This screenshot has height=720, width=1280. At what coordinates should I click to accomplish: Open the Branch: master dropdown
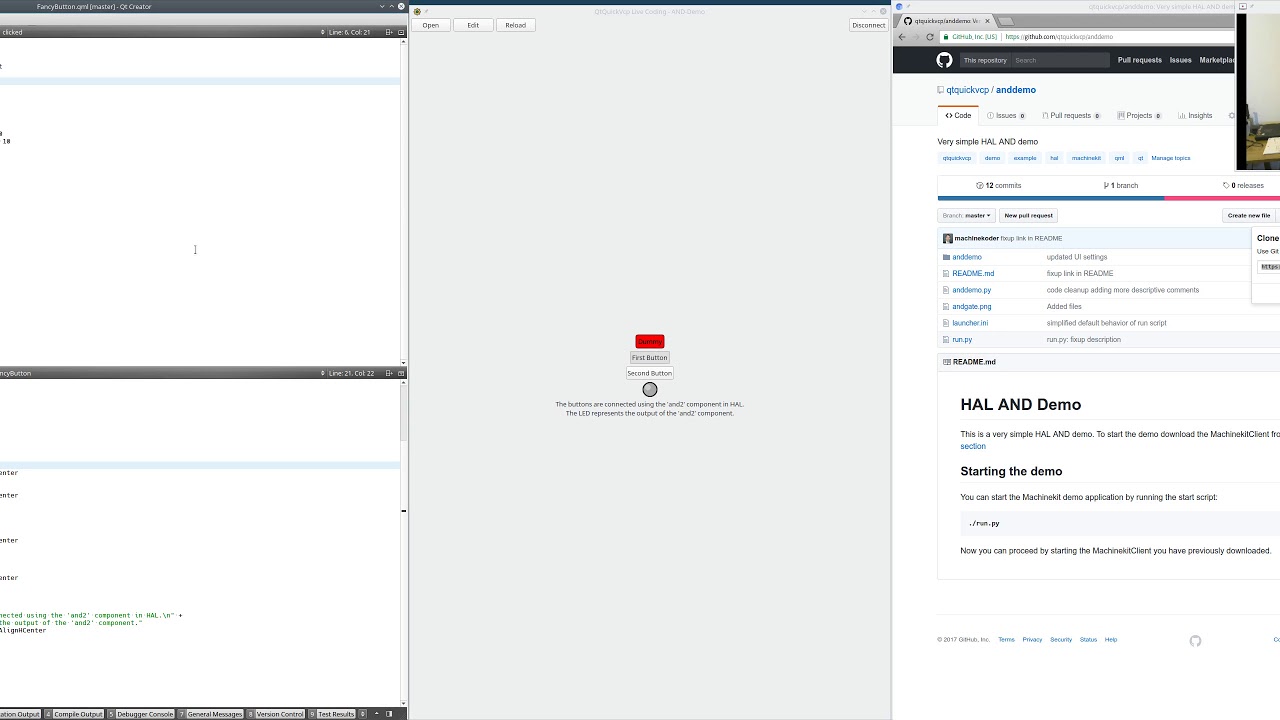(x=966, y=215)
